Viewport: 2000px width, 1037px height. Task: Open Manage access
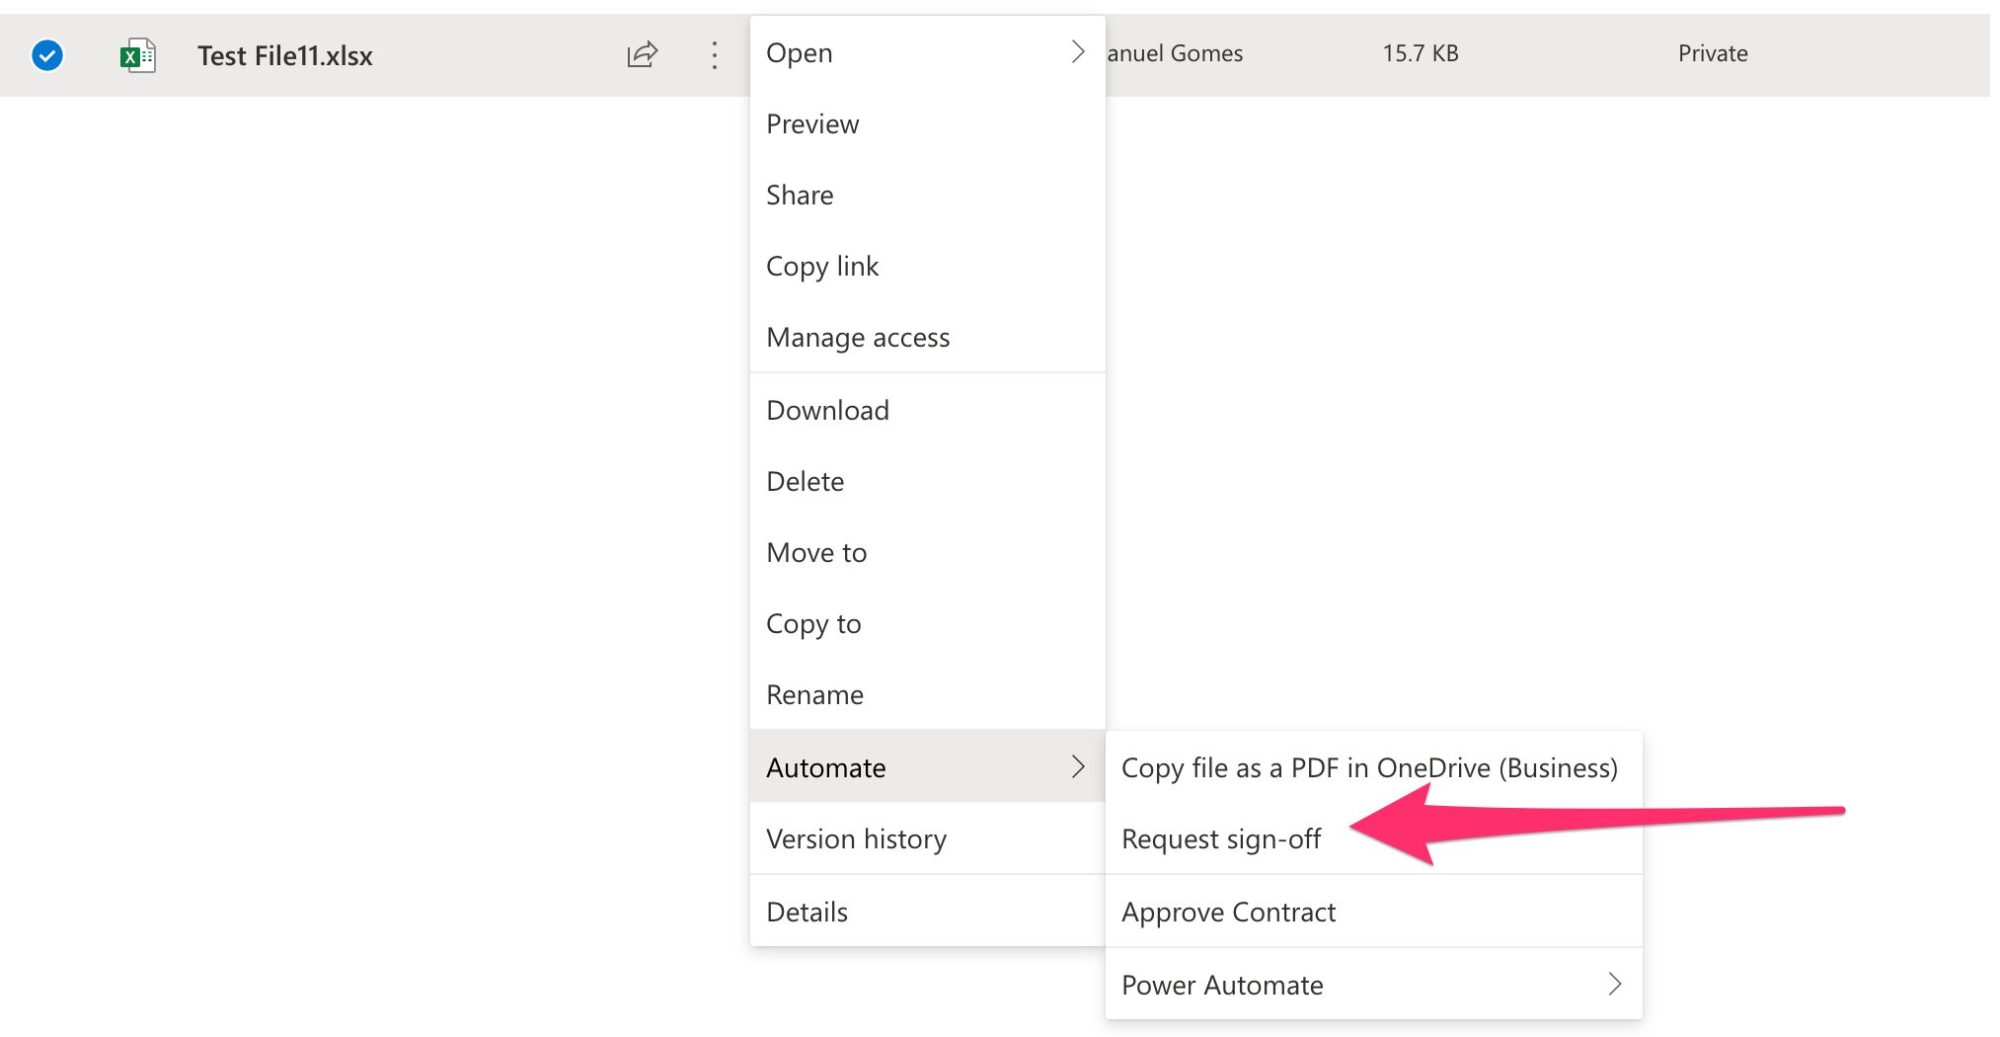pyautogui.click(x=927, y=337)
